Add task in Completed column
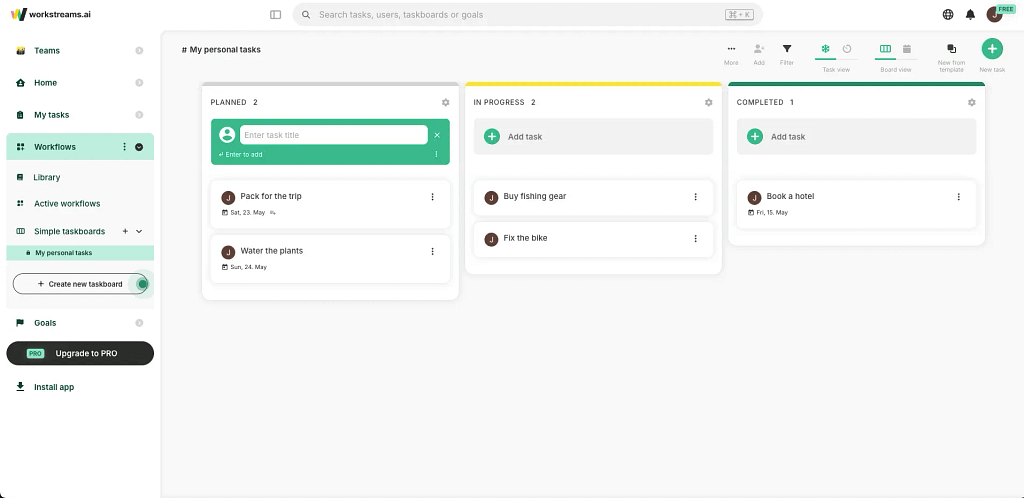1024x498 pixels. (856, 136)
